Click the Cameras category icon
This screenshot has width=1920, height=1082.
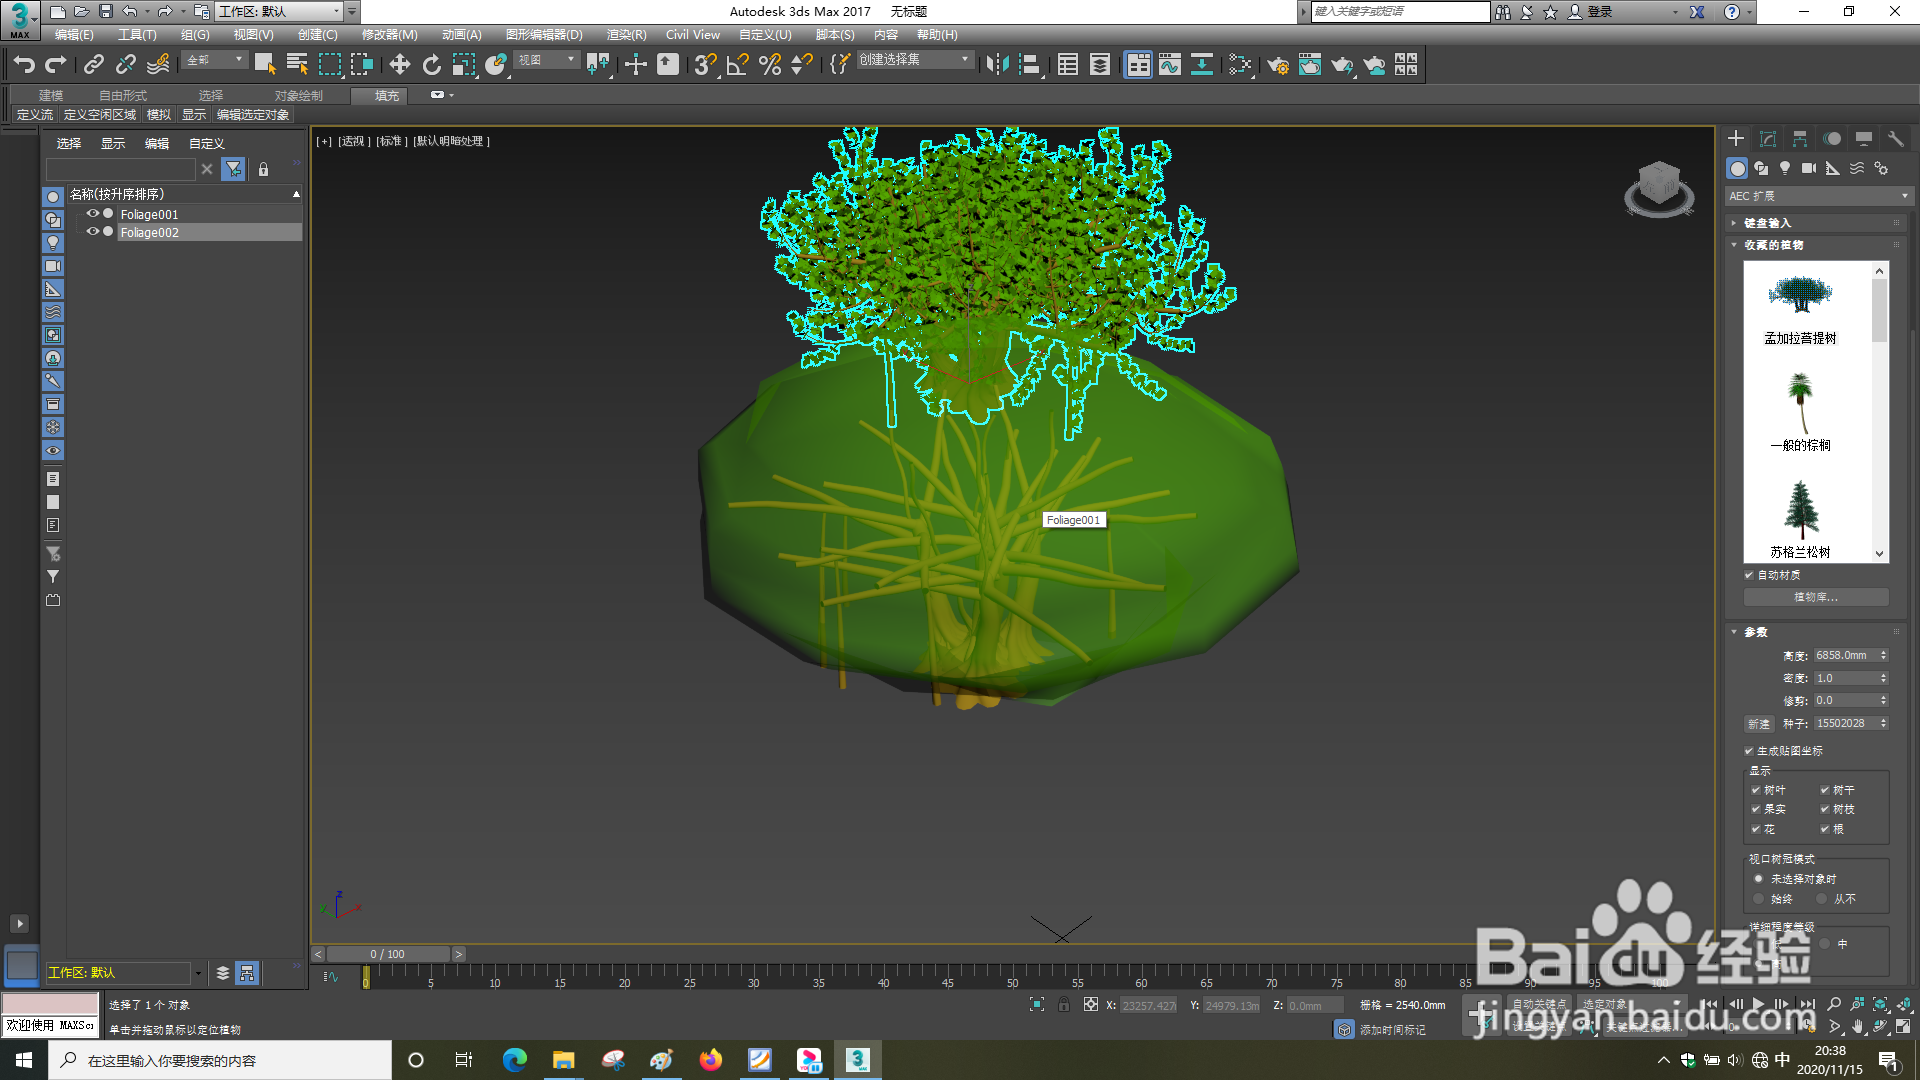pyautogui.click(x=1808, y=169)
